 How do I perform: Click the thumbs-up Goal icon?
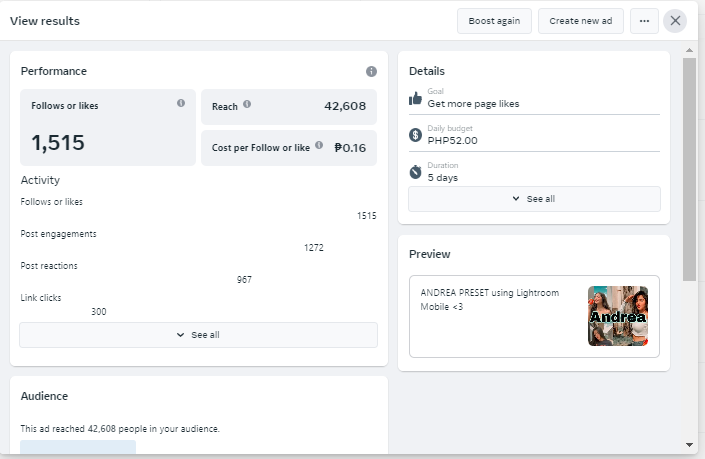416,98
